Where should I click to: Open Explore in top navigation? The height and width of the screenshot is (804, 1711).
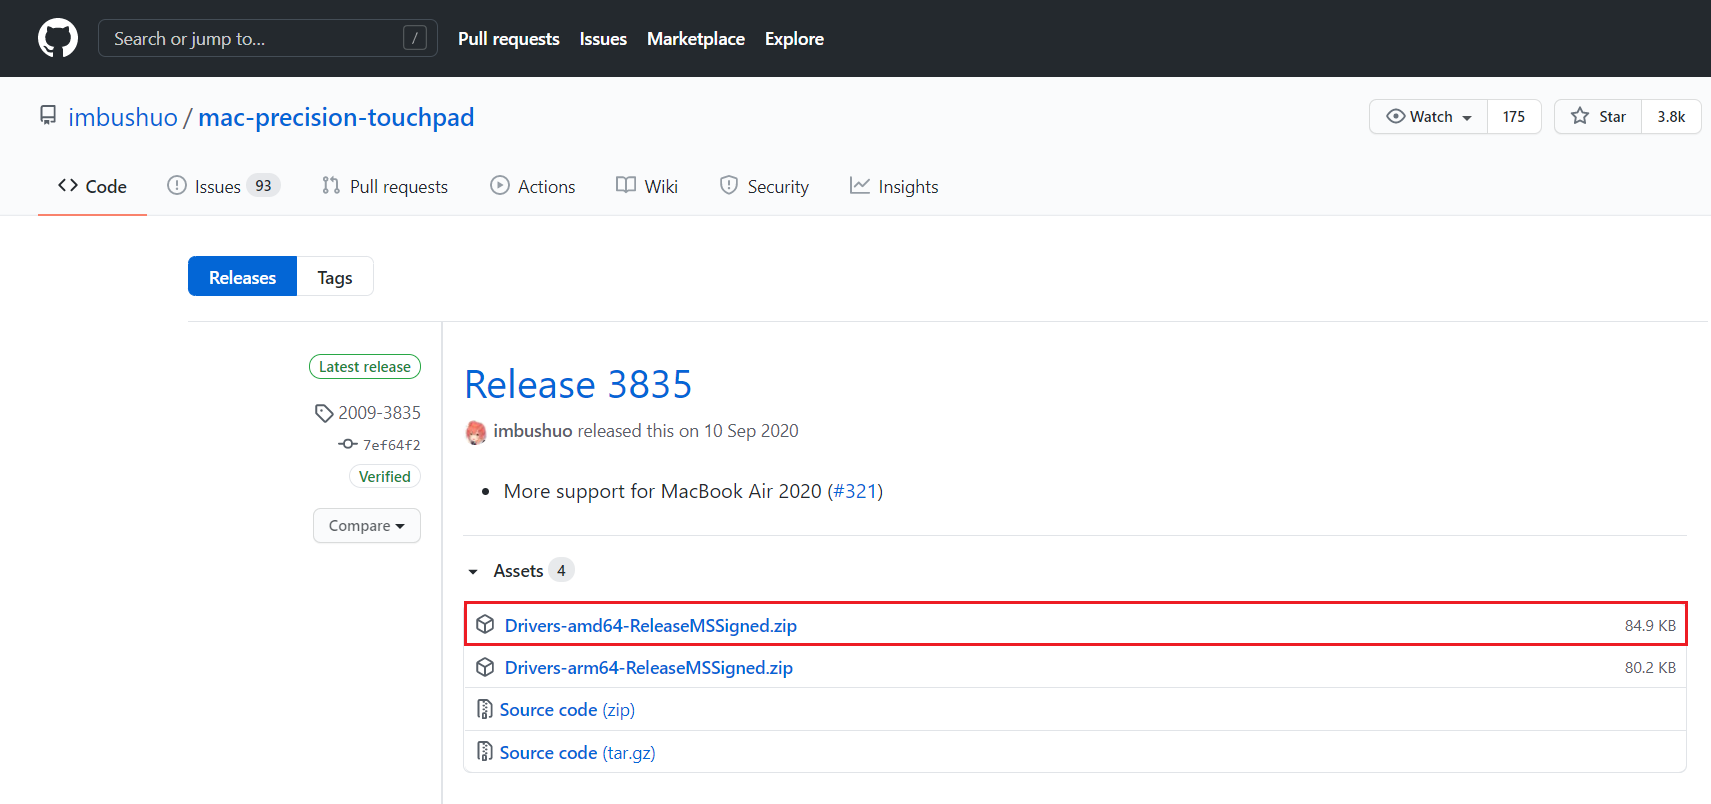coord(794,38)
